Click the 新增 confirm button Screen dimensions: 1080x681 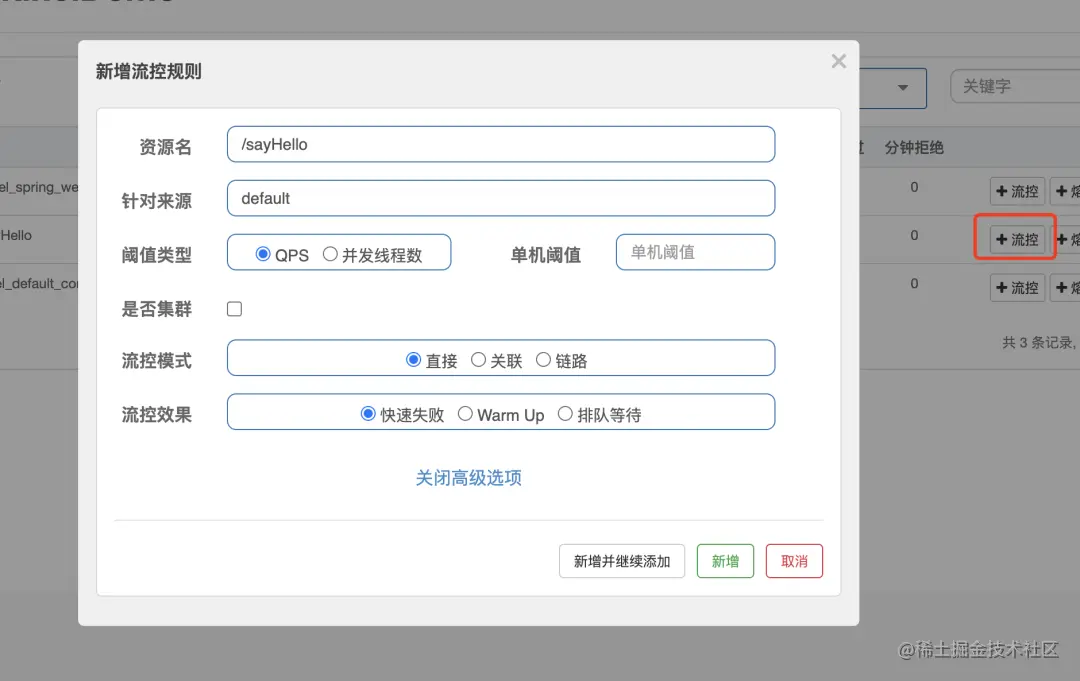click(724, 561)
